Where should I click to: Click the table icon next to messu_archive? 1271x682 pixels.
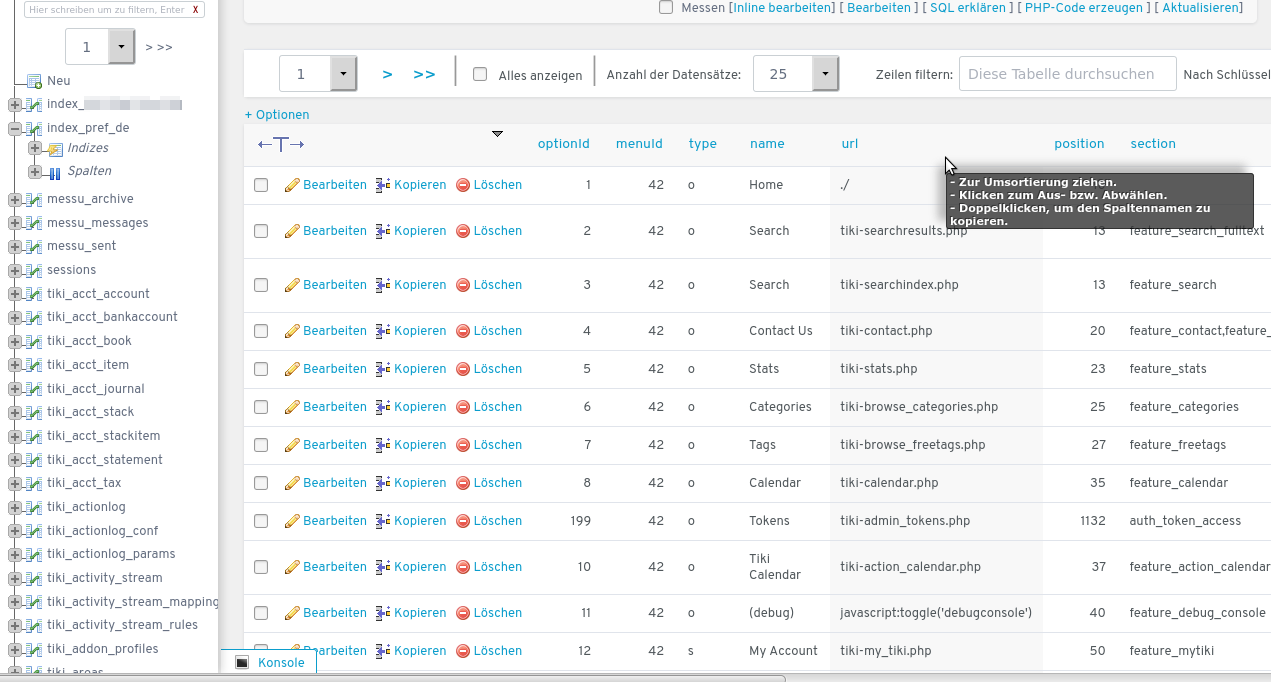coord(34,199)
